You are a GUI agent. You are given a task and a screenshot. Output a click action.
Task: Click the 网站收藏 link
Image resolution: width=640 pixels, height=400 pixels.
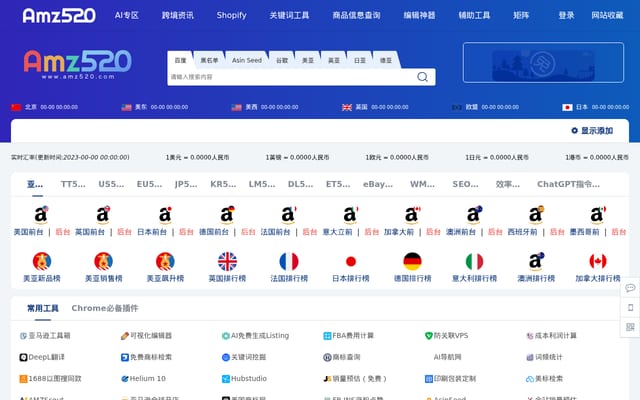(607, 16)
